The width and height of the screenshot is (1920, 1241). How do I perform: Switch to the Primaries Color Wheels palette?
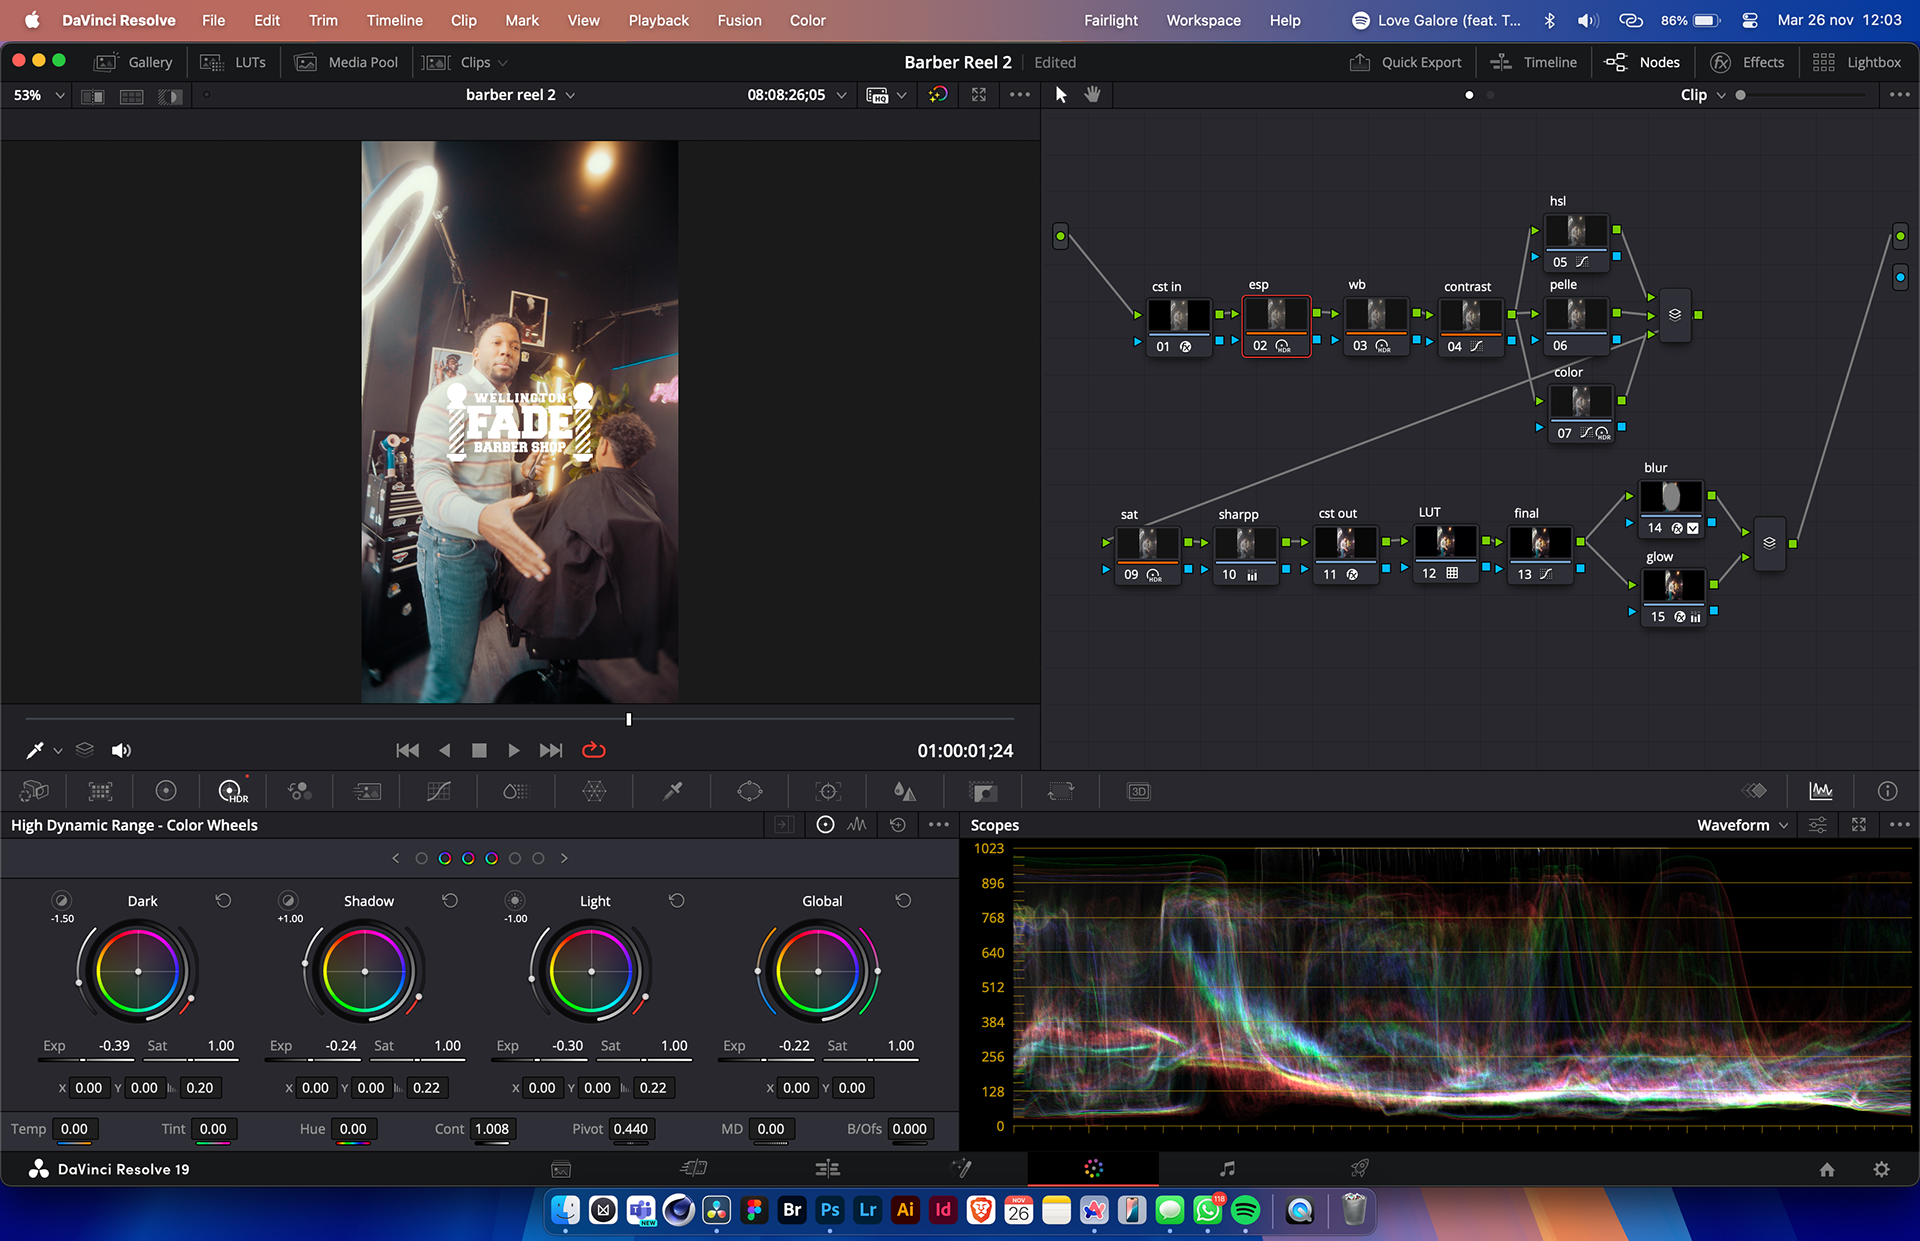[166, 792]
